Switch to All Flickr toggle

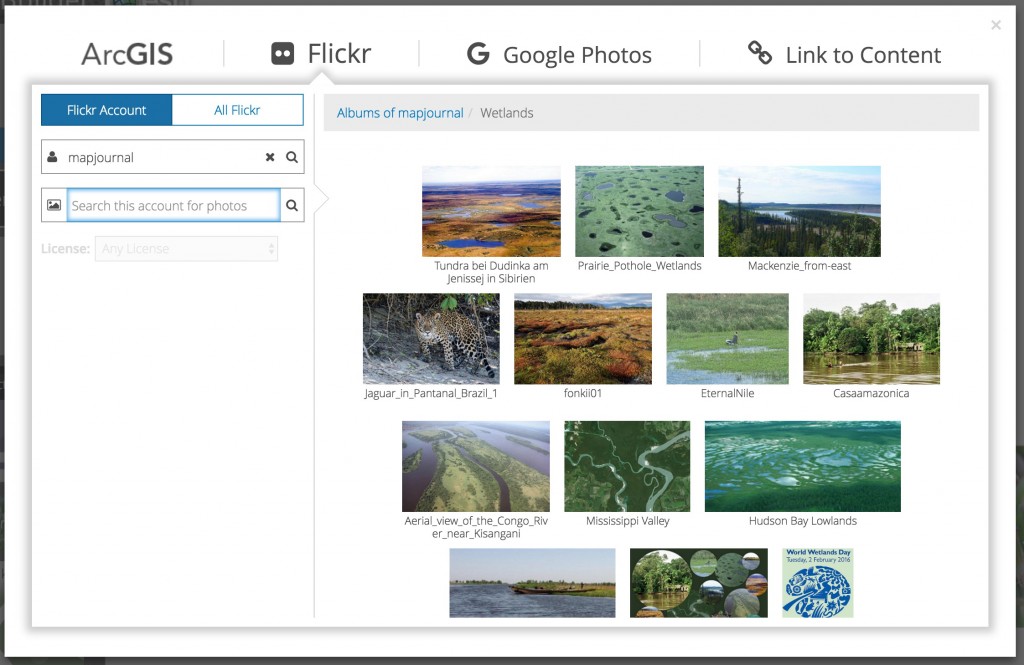237,110
